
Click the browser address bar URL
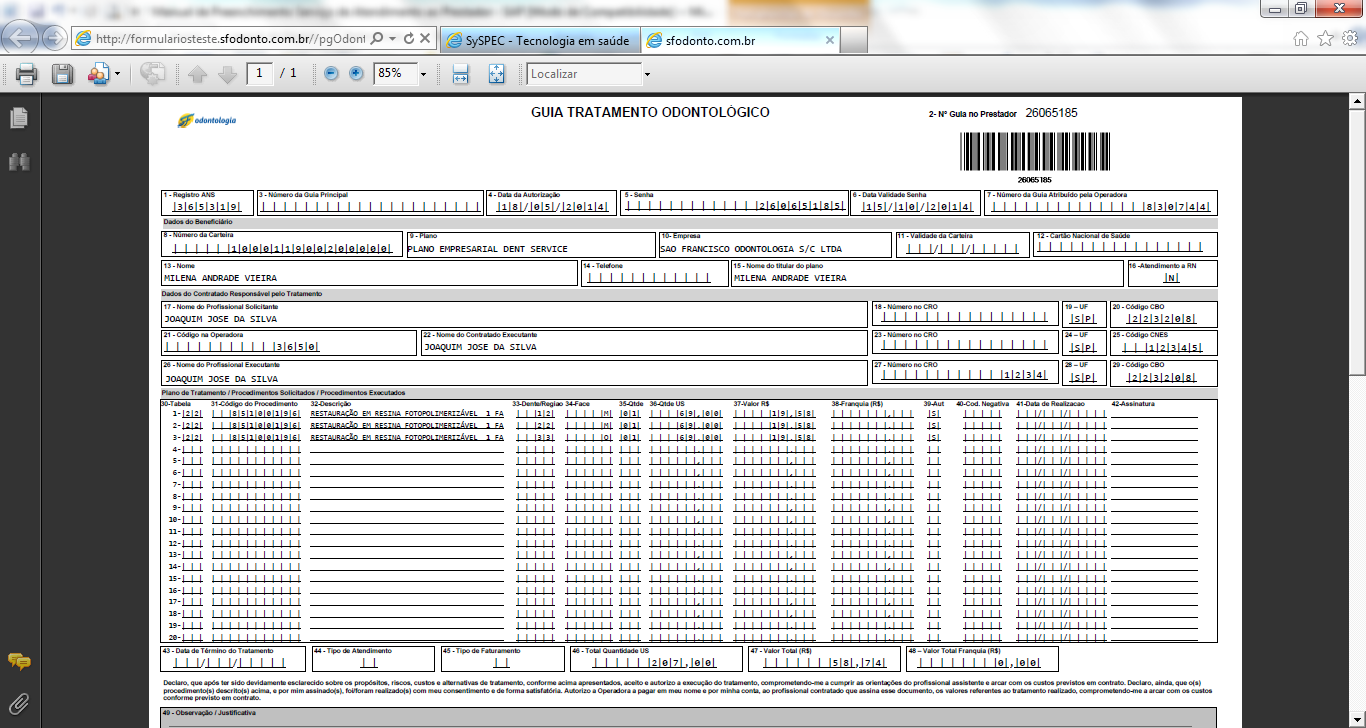[x=231, y=39]
